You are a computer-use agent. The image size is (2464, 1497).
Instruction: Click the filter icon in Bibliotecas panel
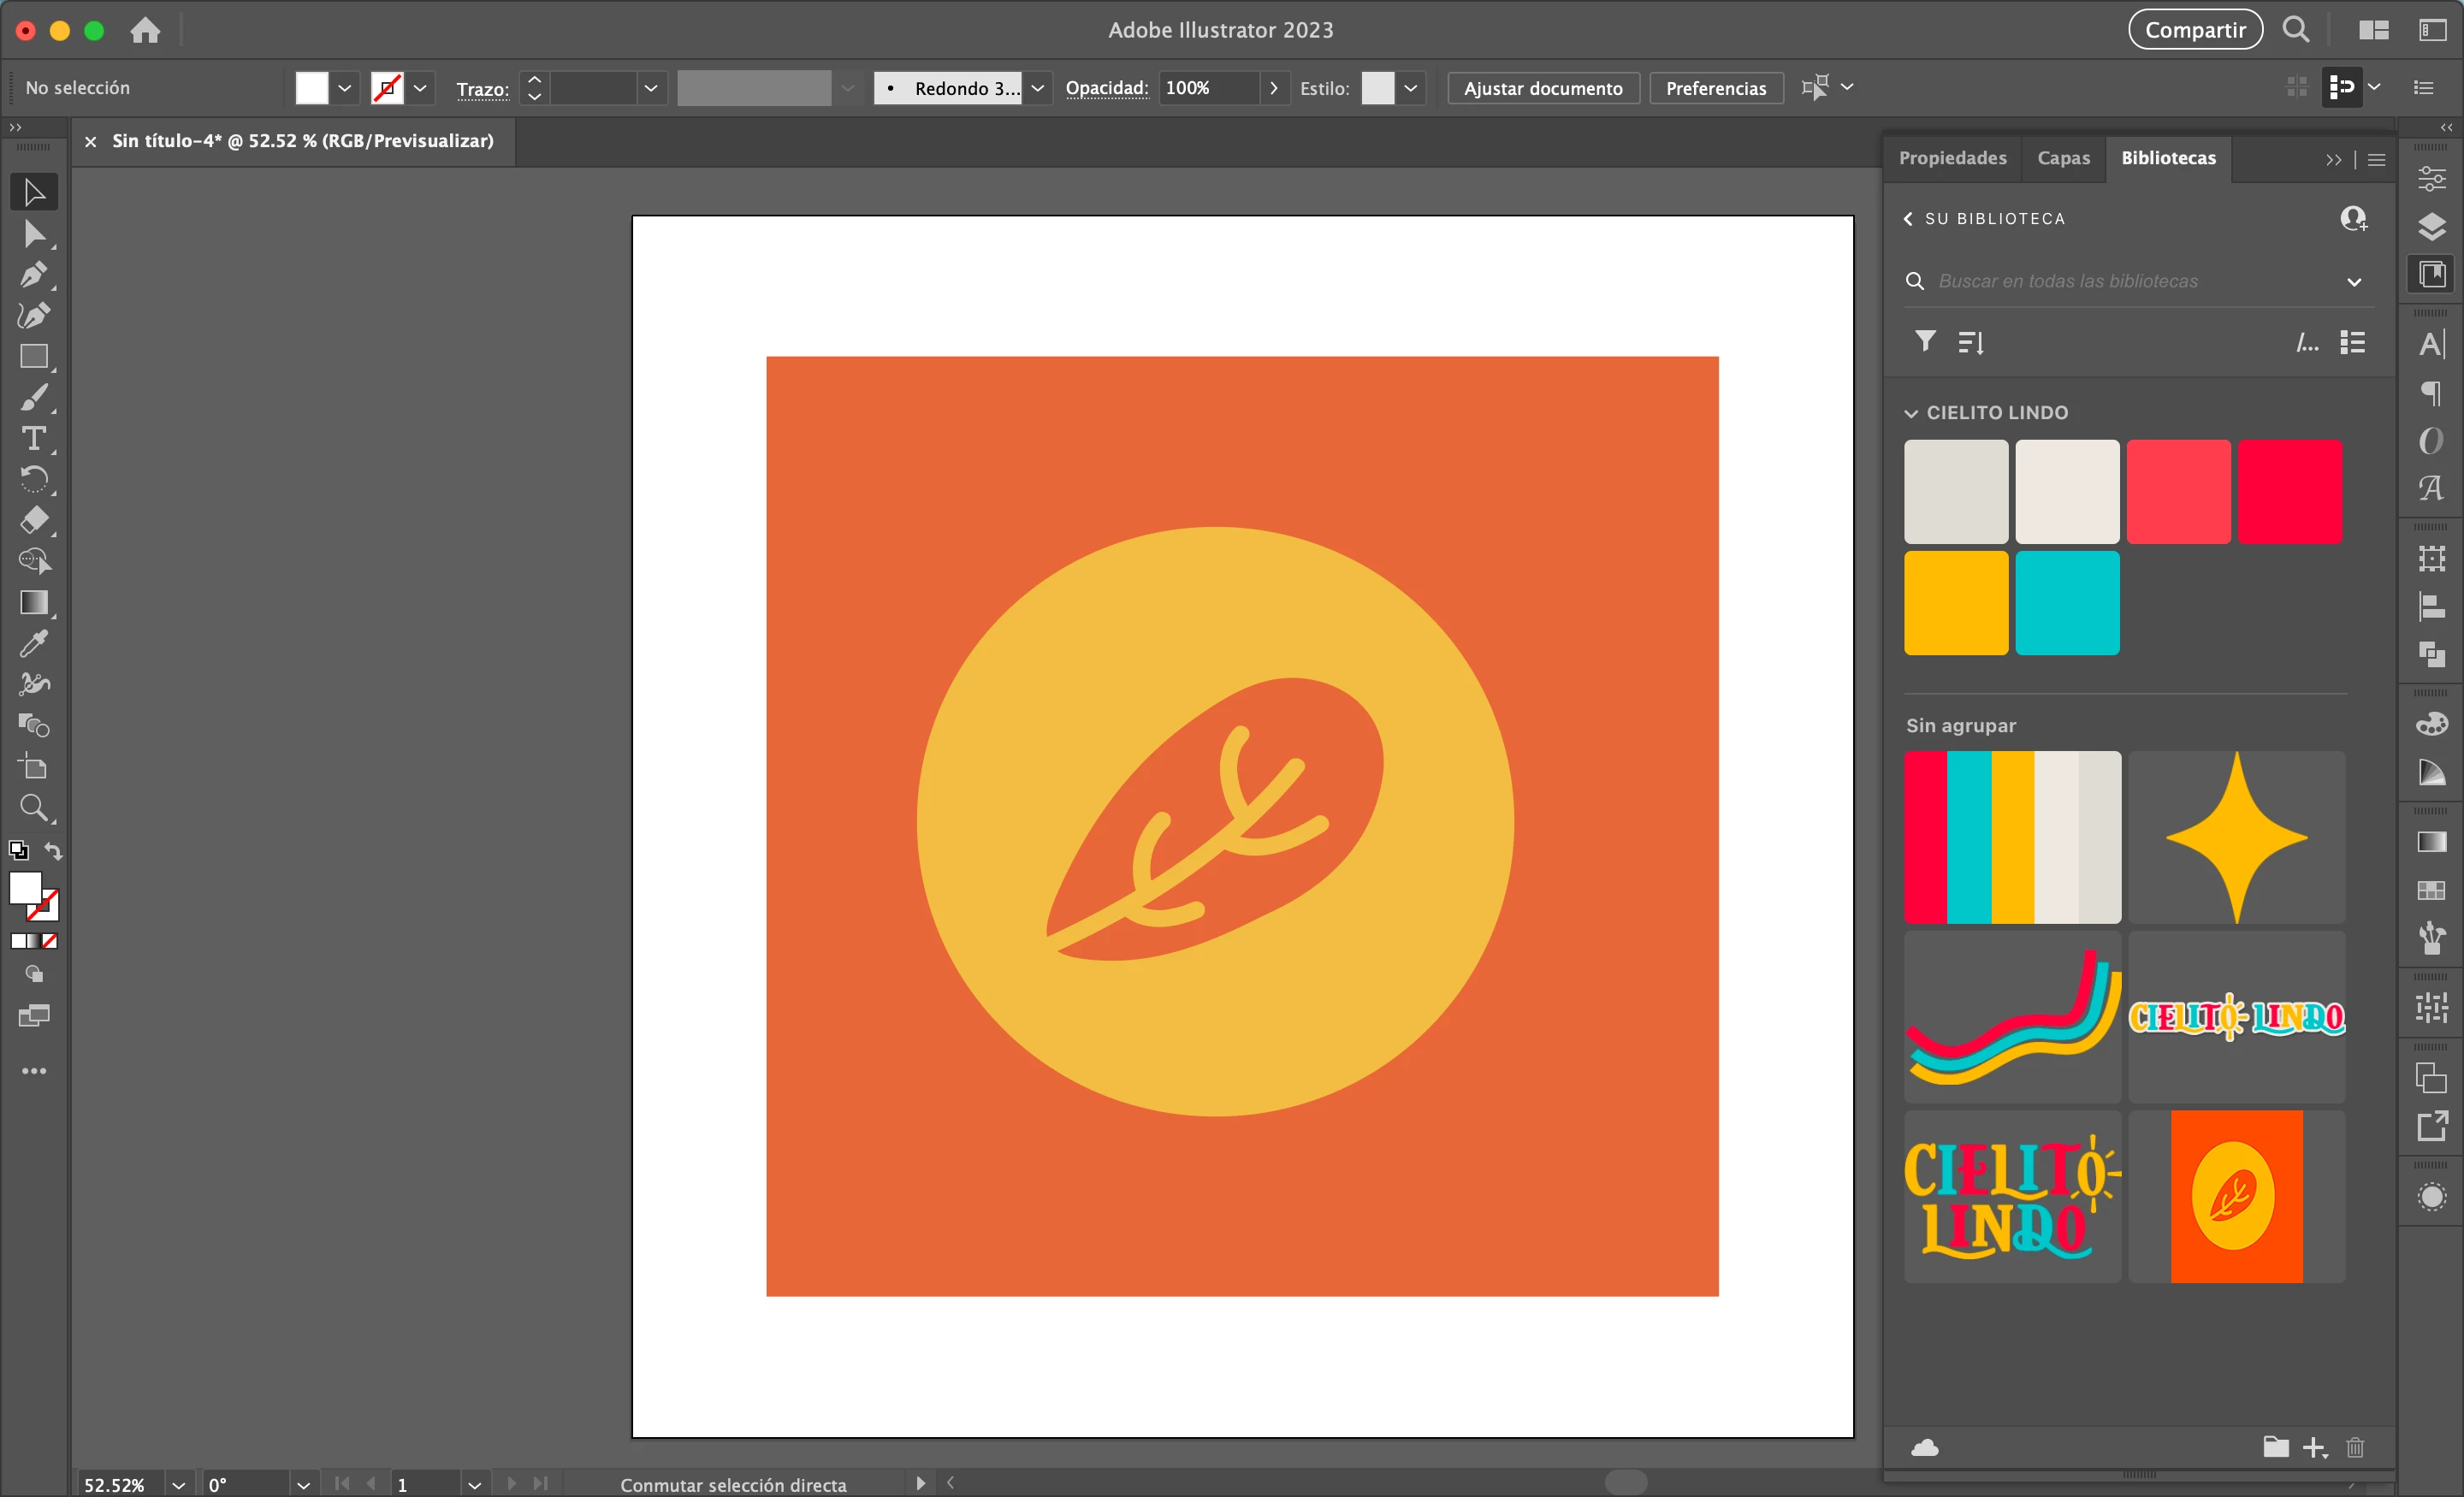click(1925, 342)
